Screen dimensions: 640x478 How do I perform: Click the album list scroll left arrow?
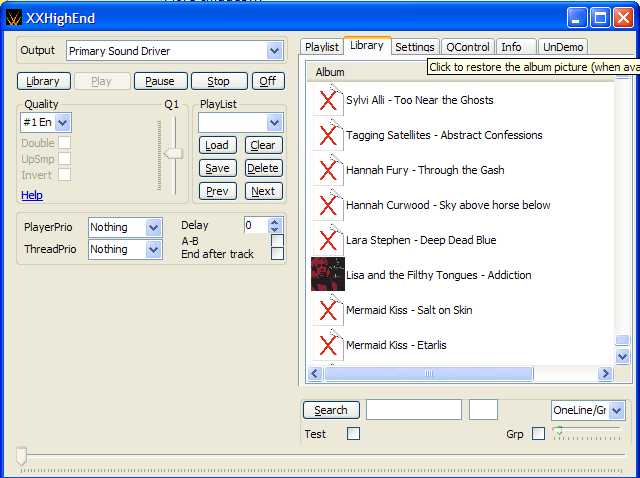pos(315,374)
